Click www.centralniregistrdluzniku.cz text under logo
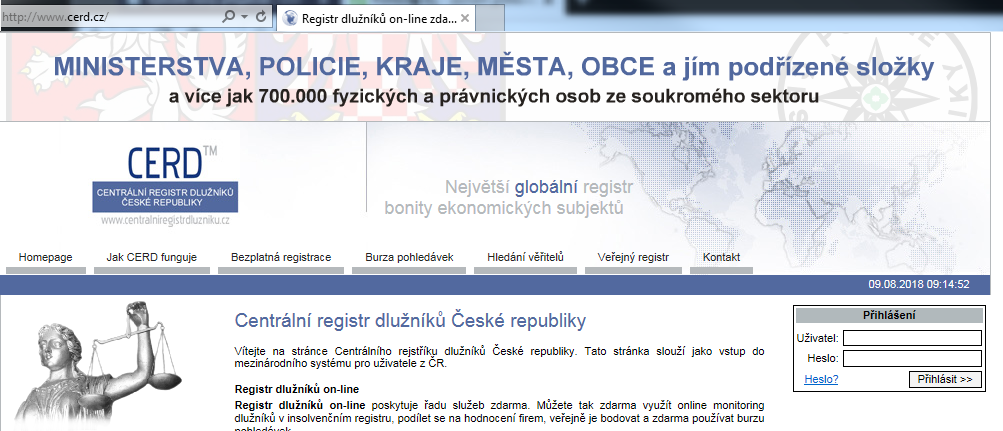This screenshot has width=1003, height=431. coord(165,220)
